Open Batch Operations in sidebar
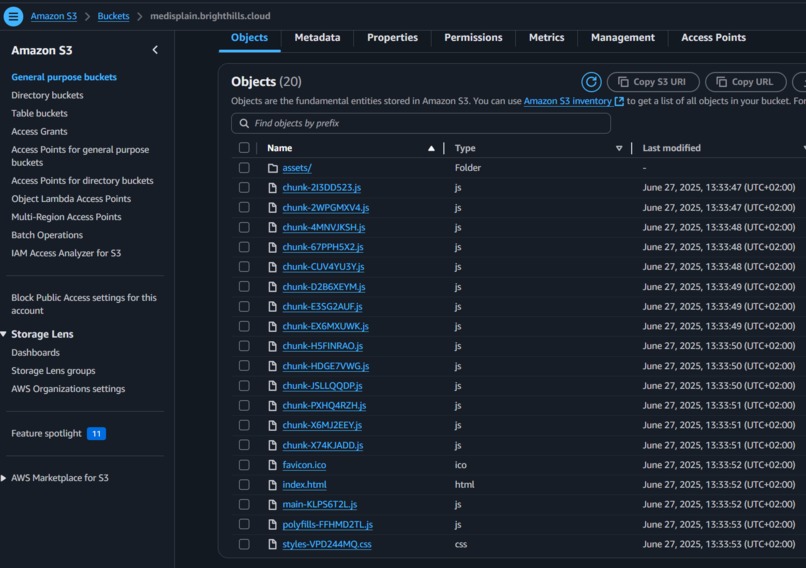The image size is (806, 568). [x=47, y=235]
